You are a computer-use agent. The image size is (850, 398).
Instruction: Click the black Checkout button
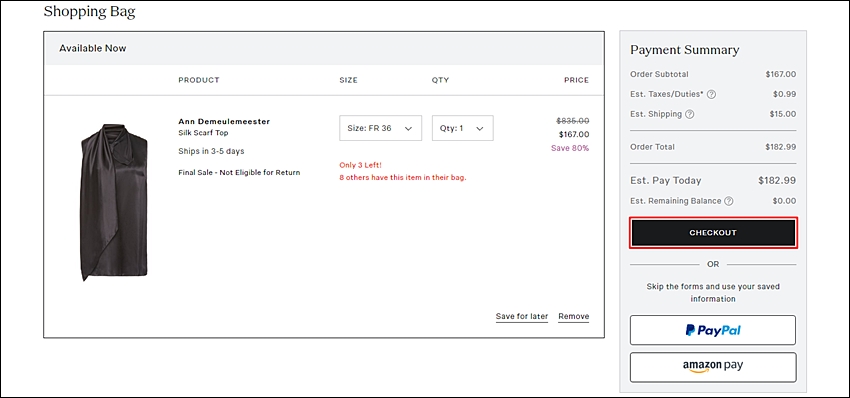click(713, 233)
